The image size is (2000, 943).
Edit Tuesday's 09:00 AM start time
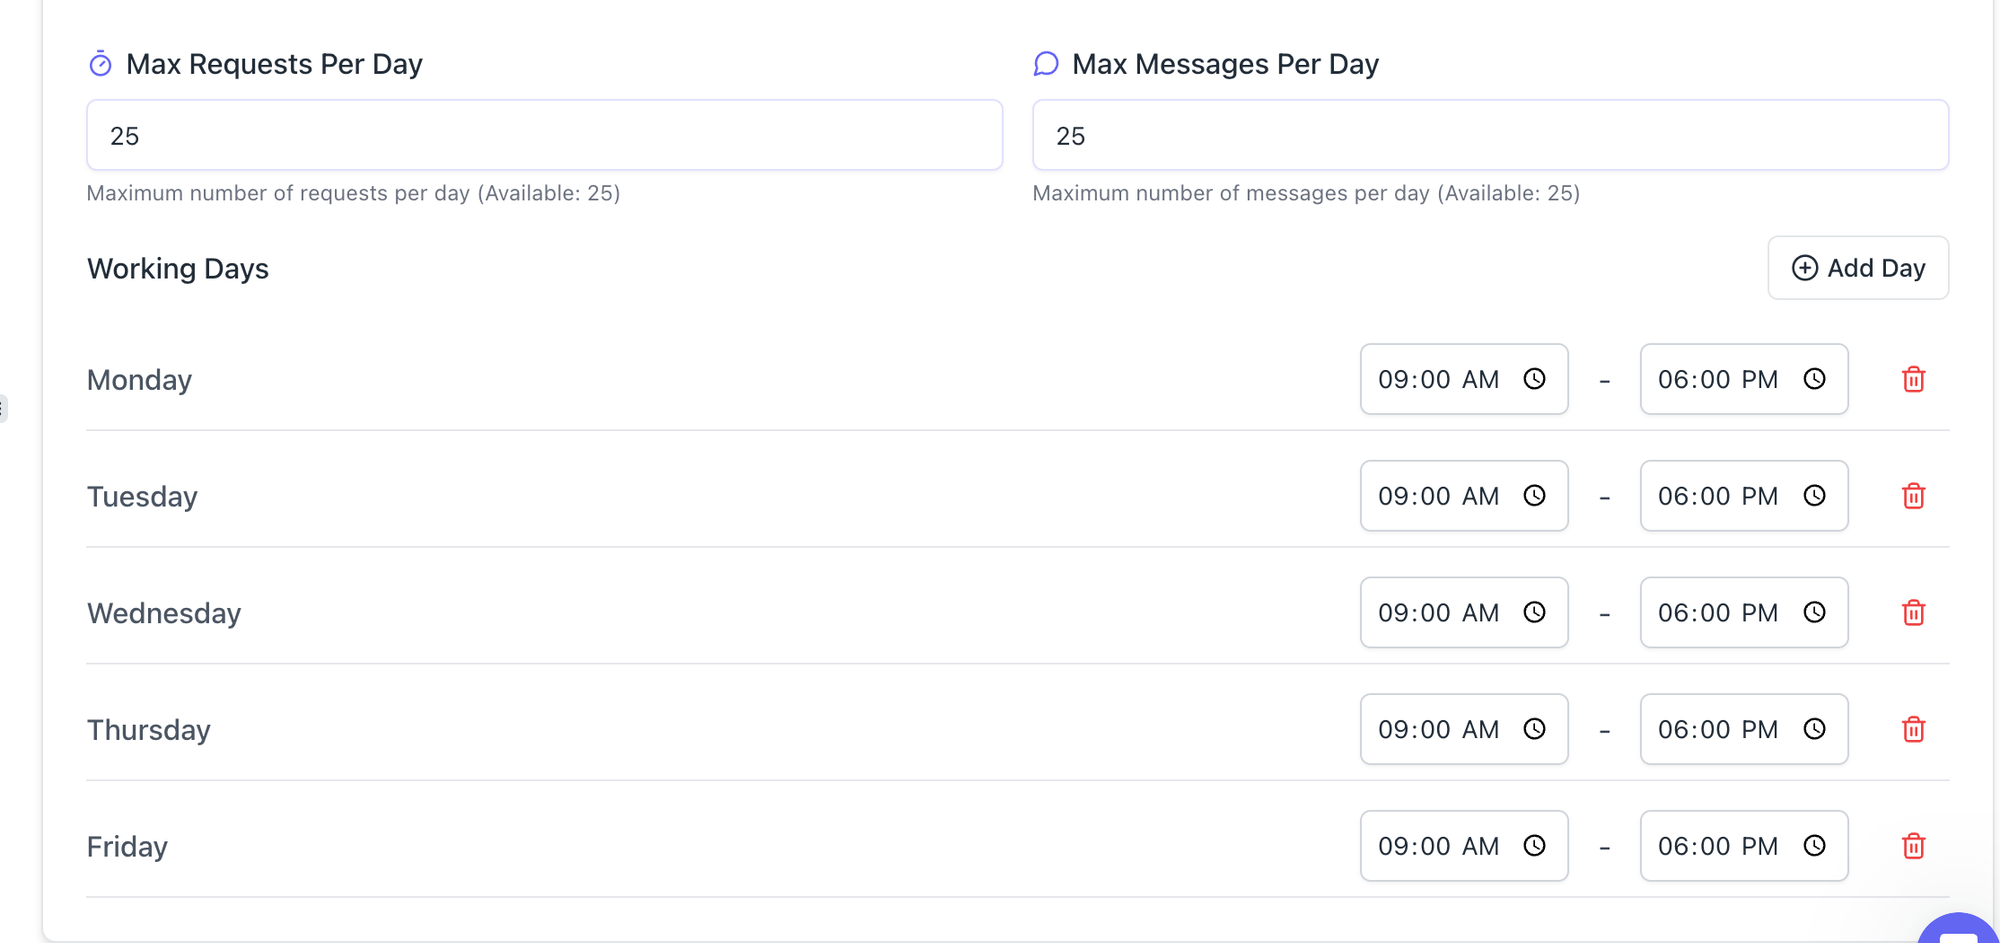pyautogui.click(x=1437, y=496)
